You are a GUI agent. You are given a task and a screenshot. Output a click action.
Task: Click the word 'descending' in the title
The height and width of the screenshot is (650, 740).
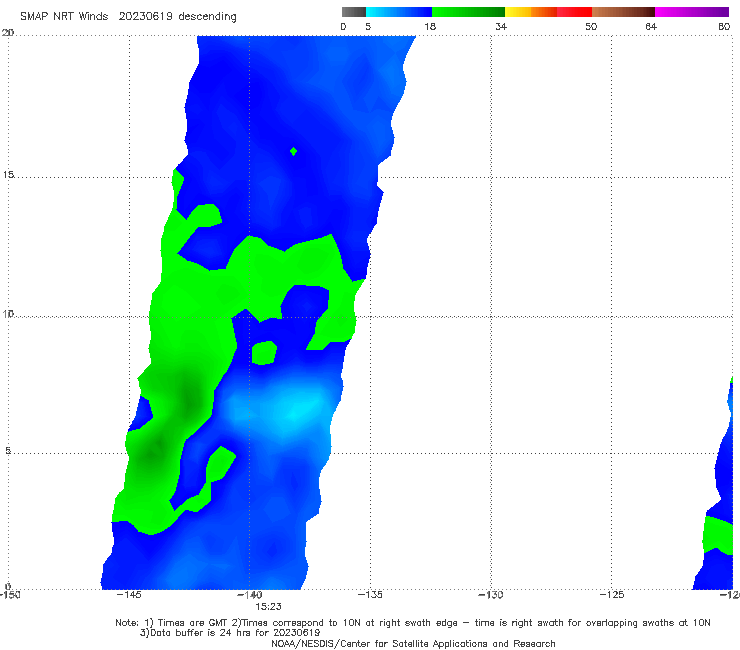pyautogui.click(x=207, y=17)
